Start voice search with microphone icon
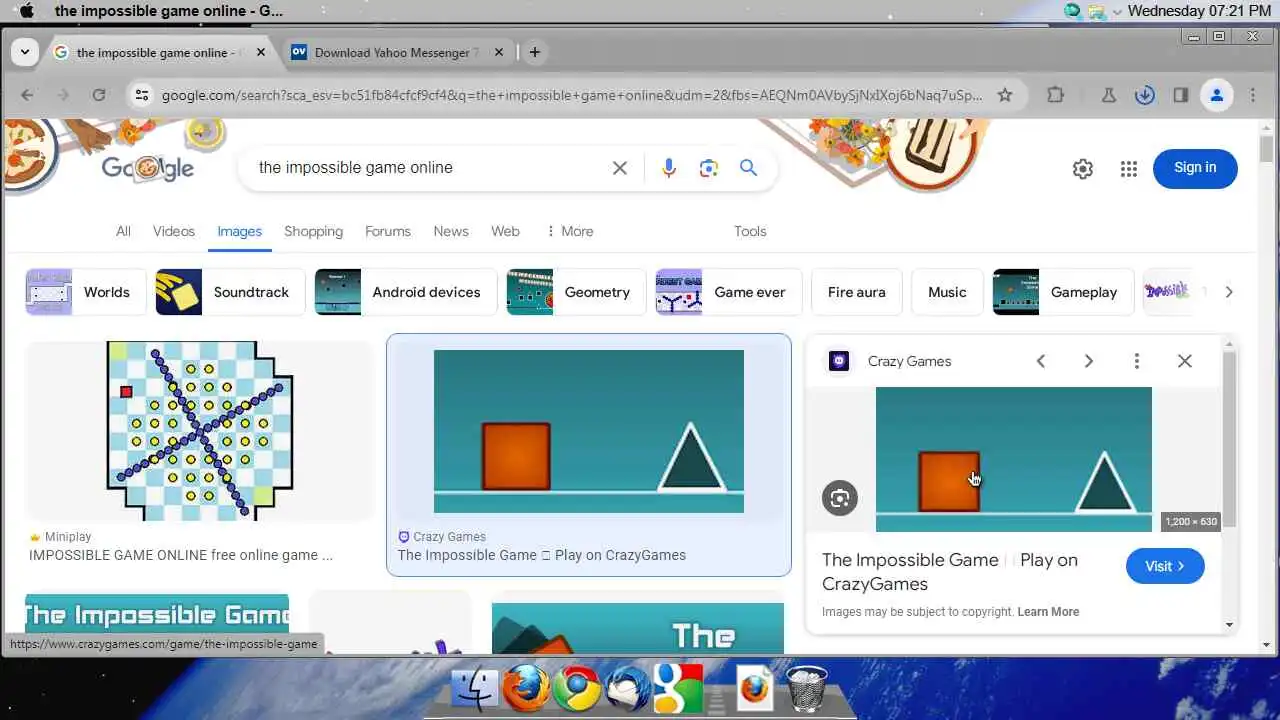1280x720 pixels. [x=669, y=168]
